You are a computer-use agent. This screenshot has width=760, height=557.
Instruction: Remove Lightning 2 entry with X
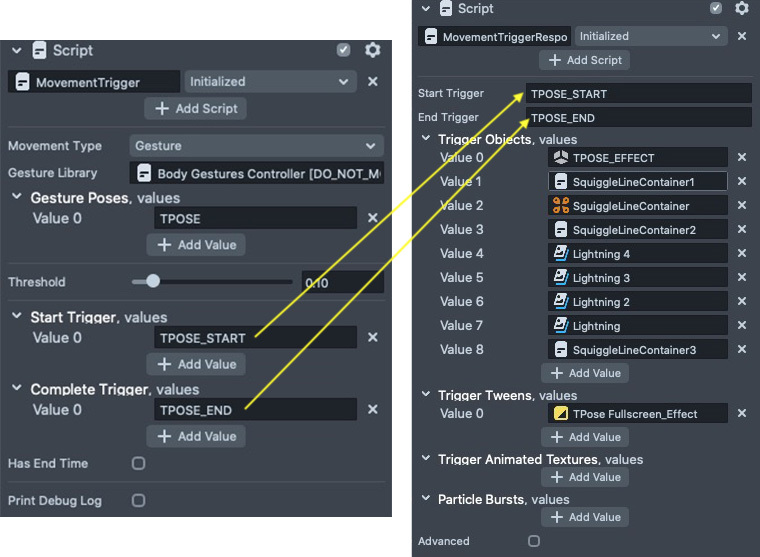pyautogui.click(x=742, y=302)
